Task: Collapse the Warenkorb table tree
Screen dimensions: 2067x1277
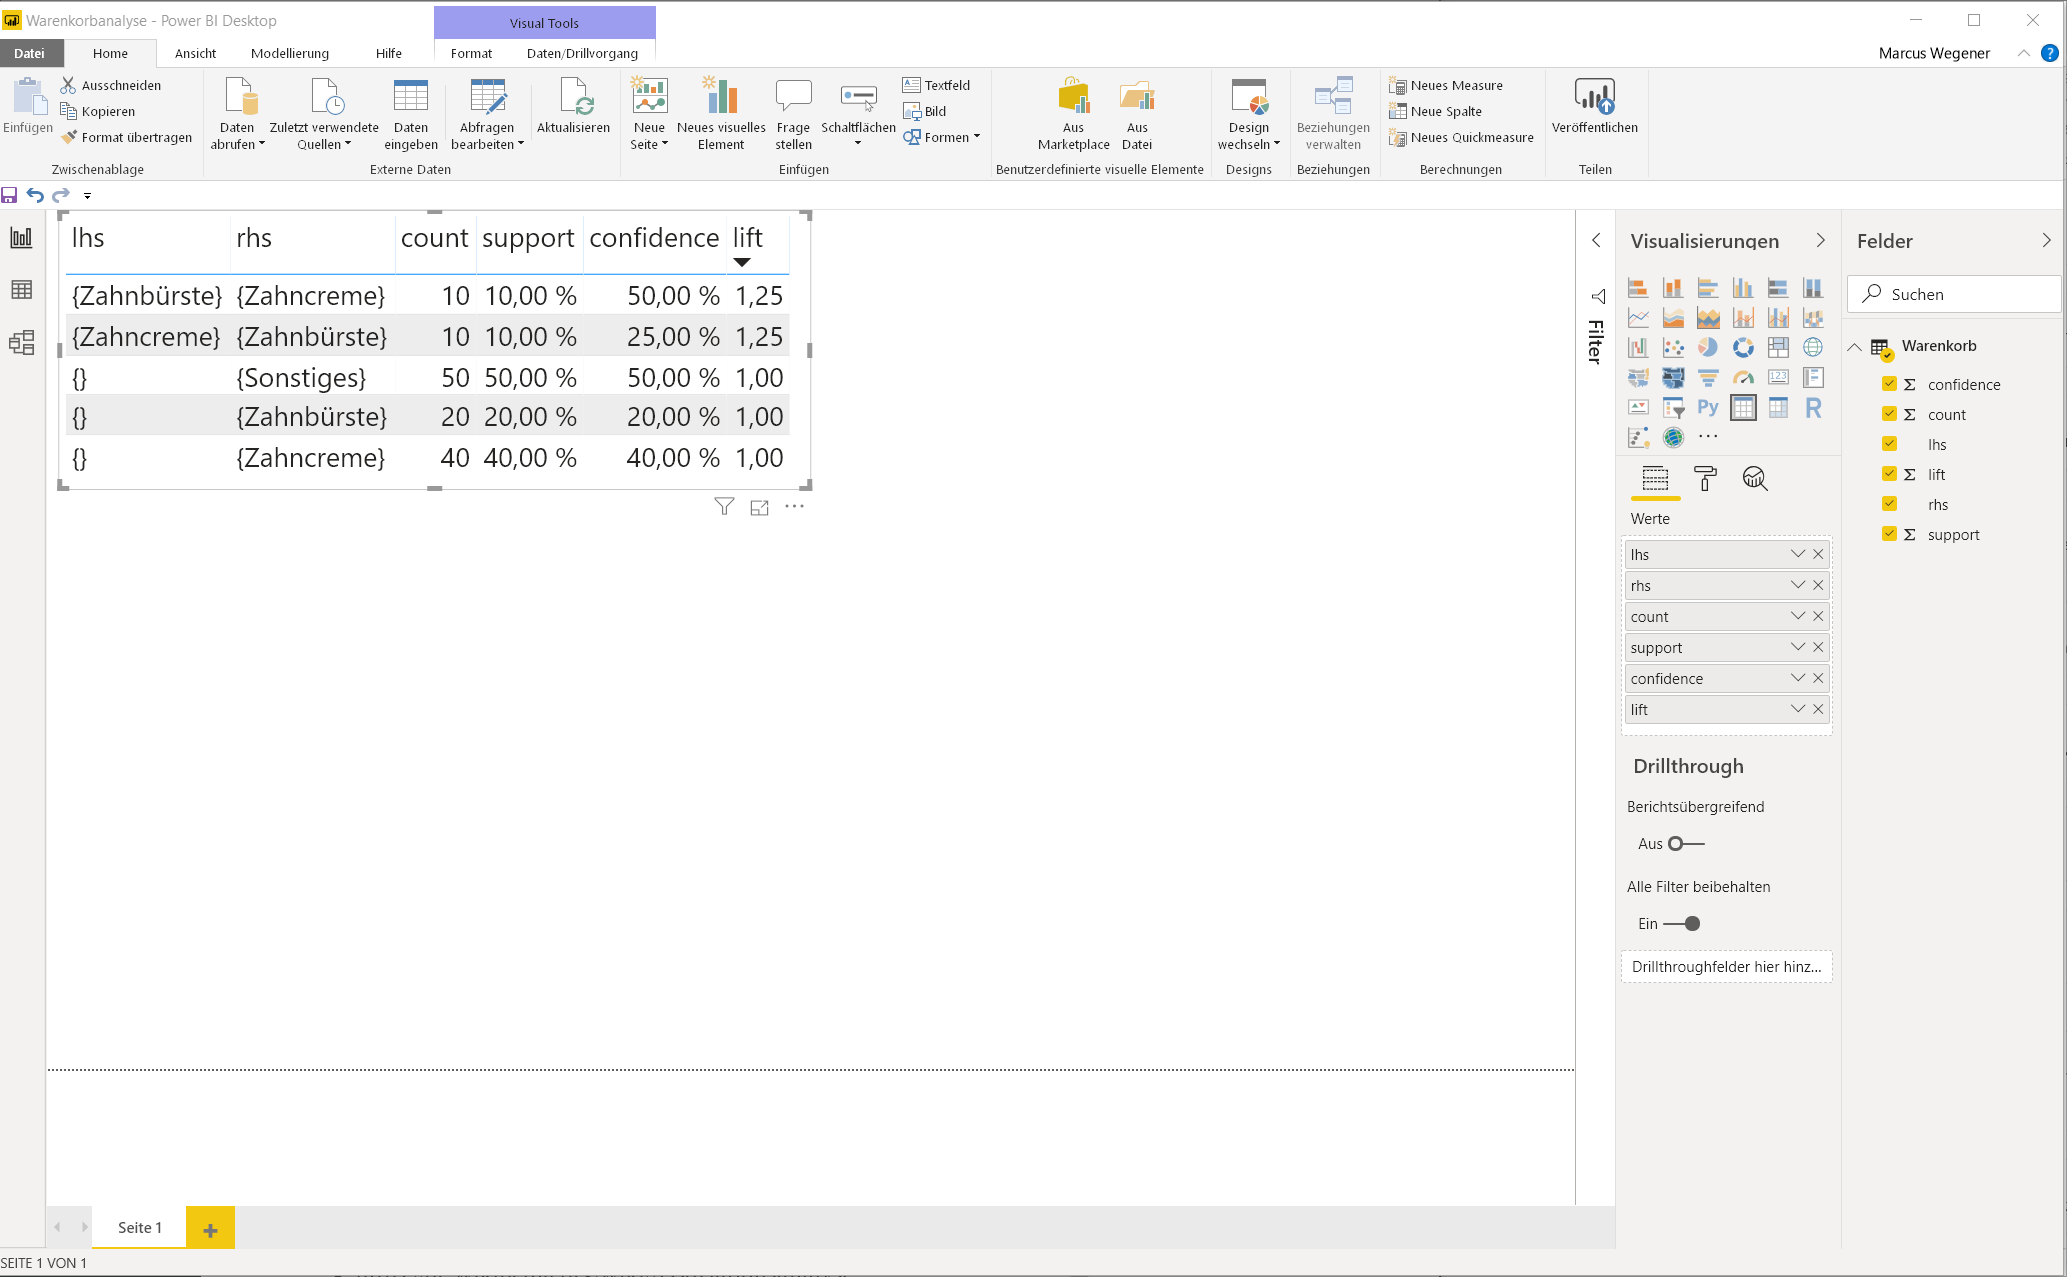Action: tap(1855, 346)
